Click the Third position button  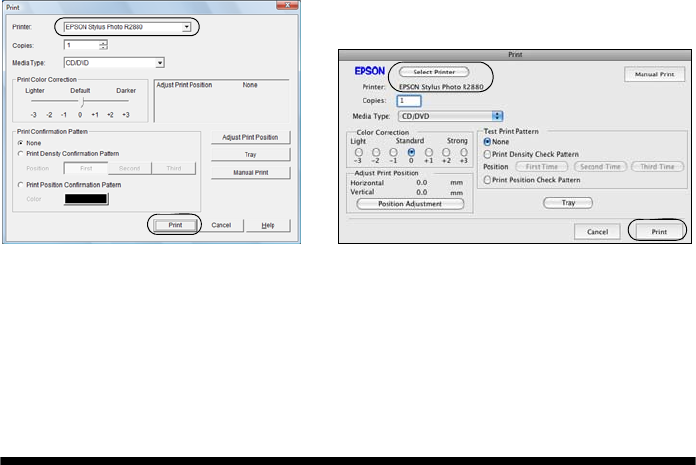point(174,168)
